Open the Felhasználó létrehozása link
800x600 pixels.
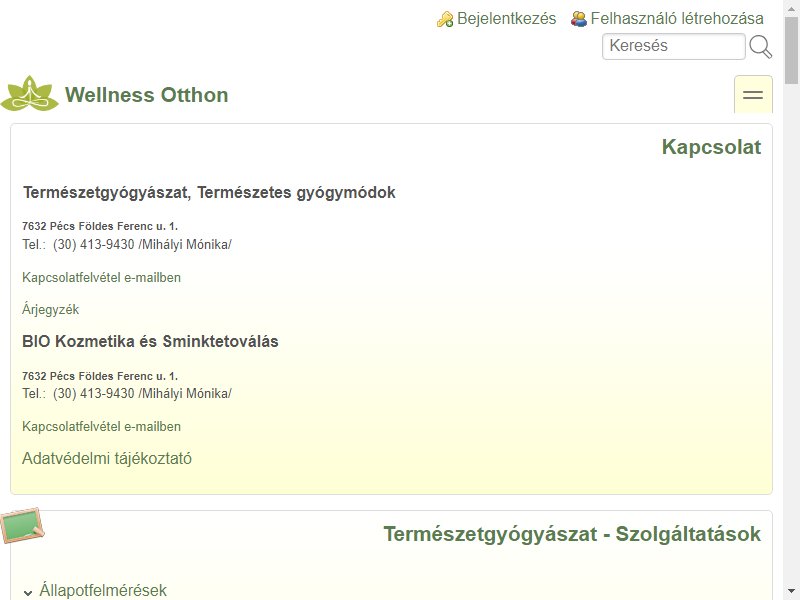[677, 18]
